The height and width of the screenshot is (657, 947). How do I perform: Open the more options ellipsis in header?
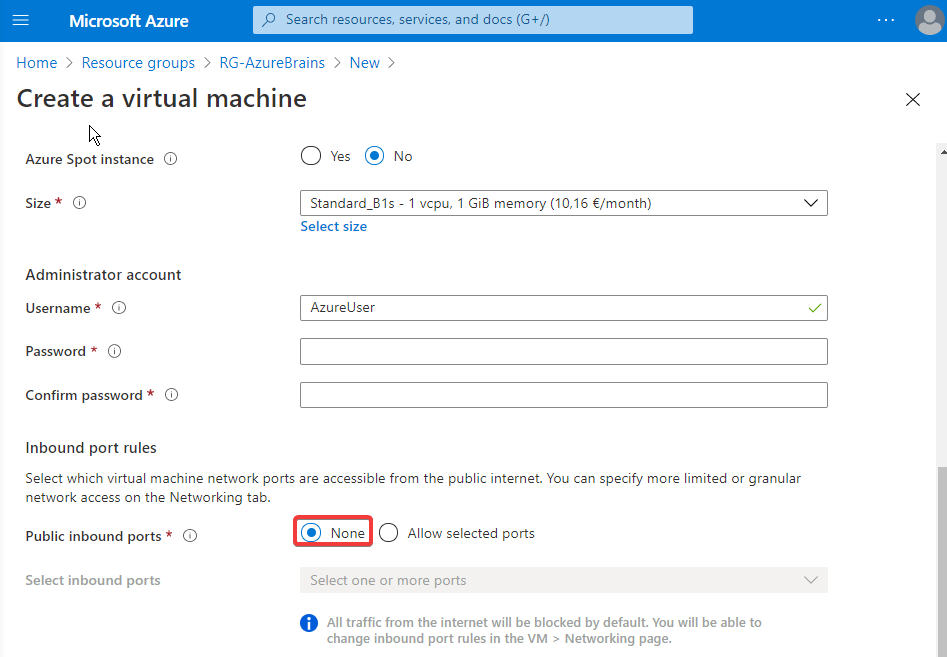(x=886, y=20)
